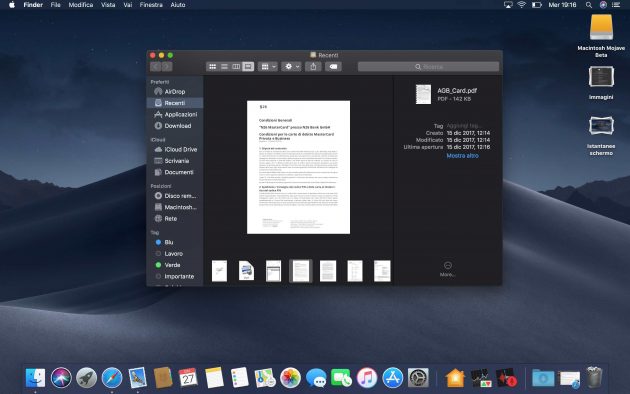The height and width of the screenshot is (394, 630).
Task: Focus the Finder search field
Action: pos(428,67)
